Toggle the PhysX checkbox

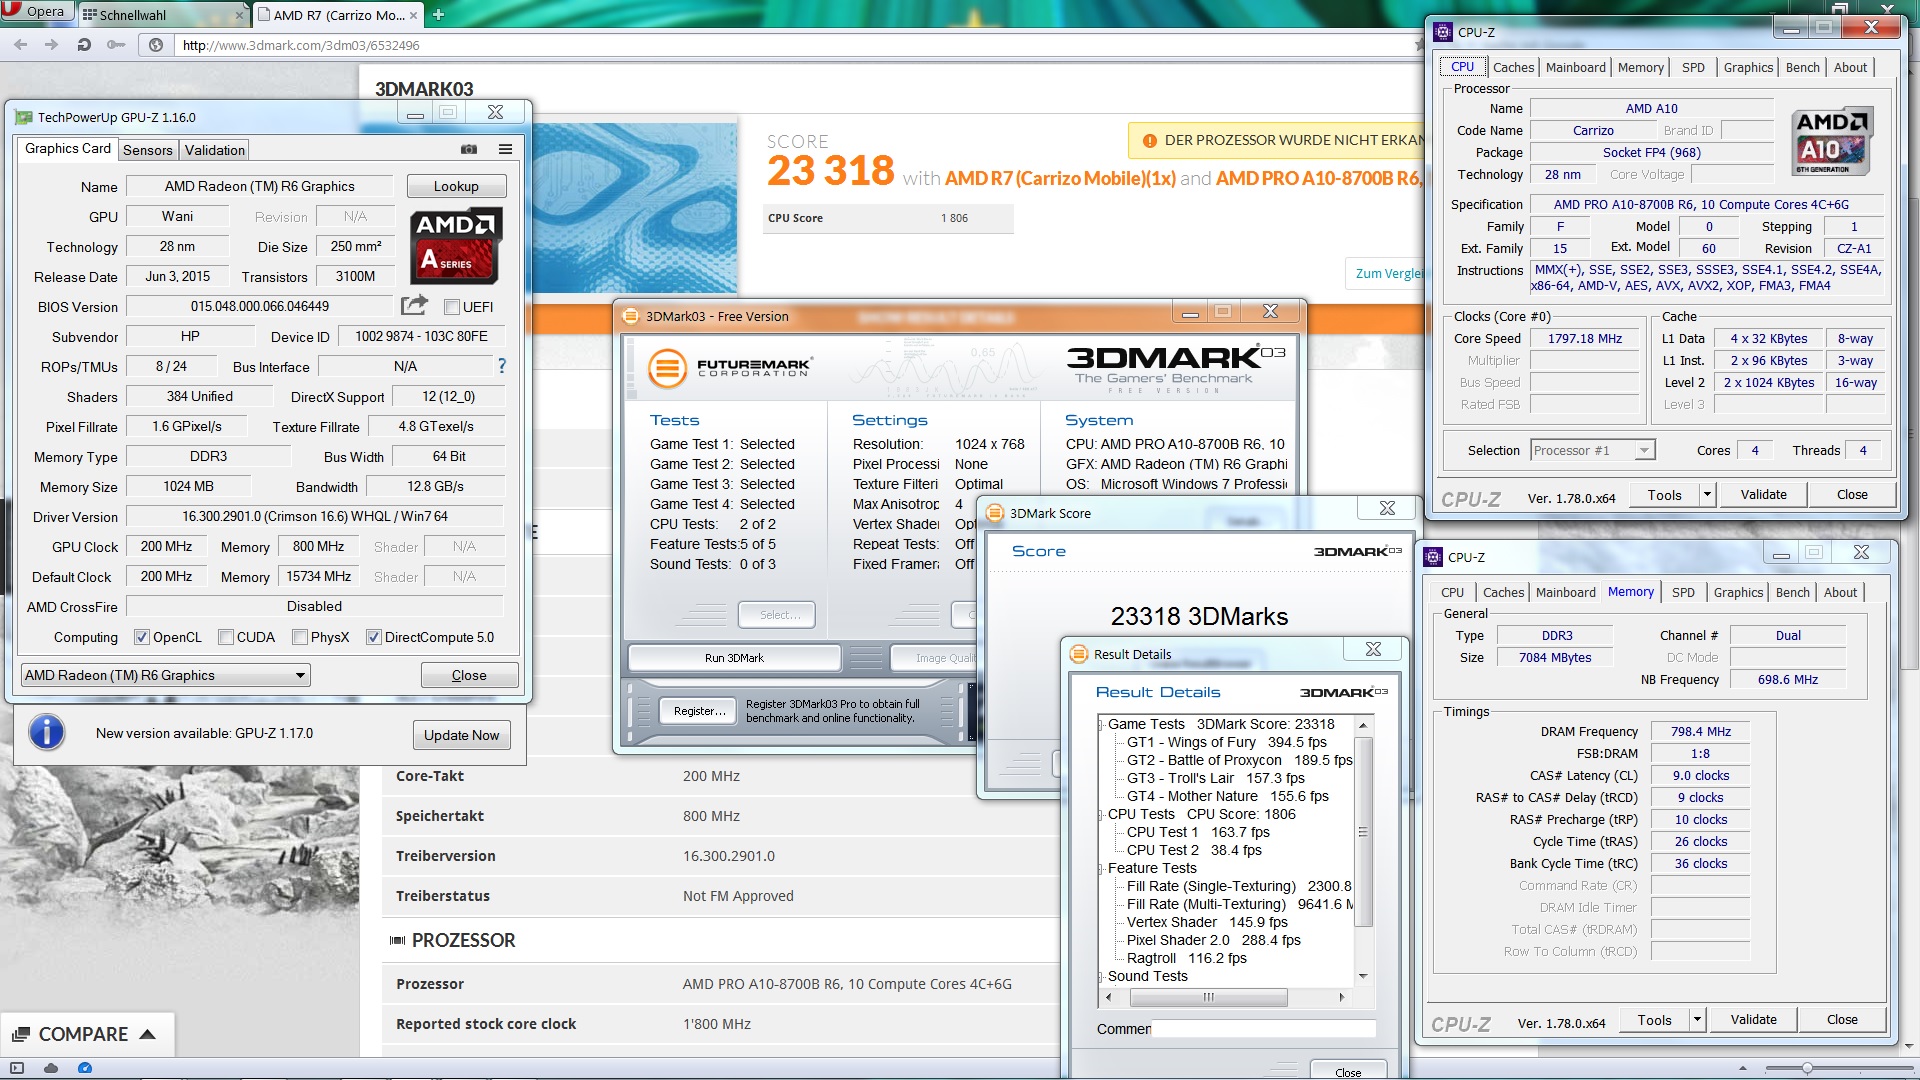pos(300,637)
